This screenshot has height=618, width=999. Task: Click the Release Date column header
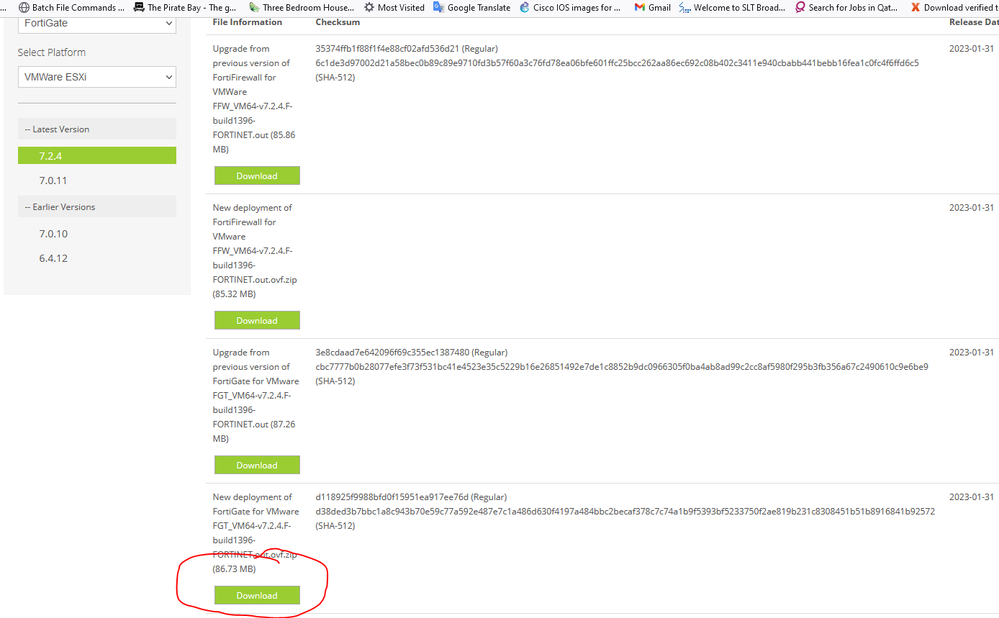coord(974,22)
